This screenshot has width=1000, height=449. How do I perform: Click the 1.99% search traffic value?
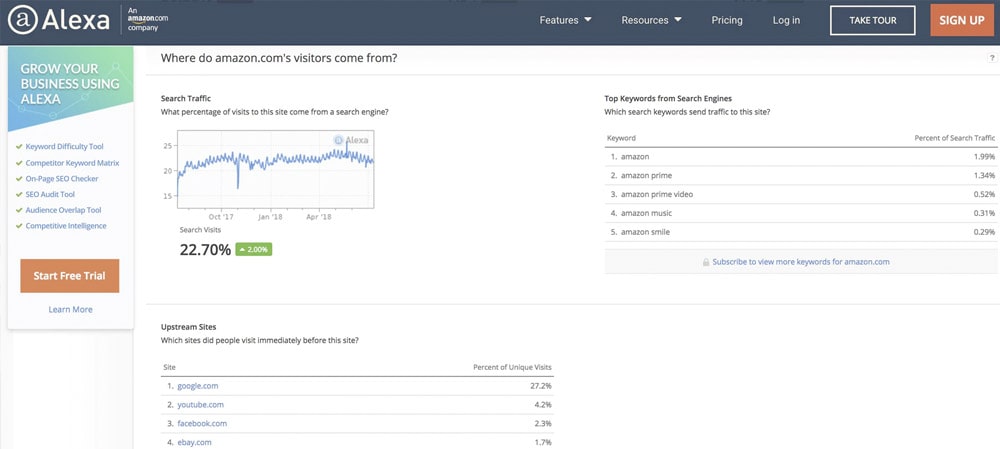point(984,156)
